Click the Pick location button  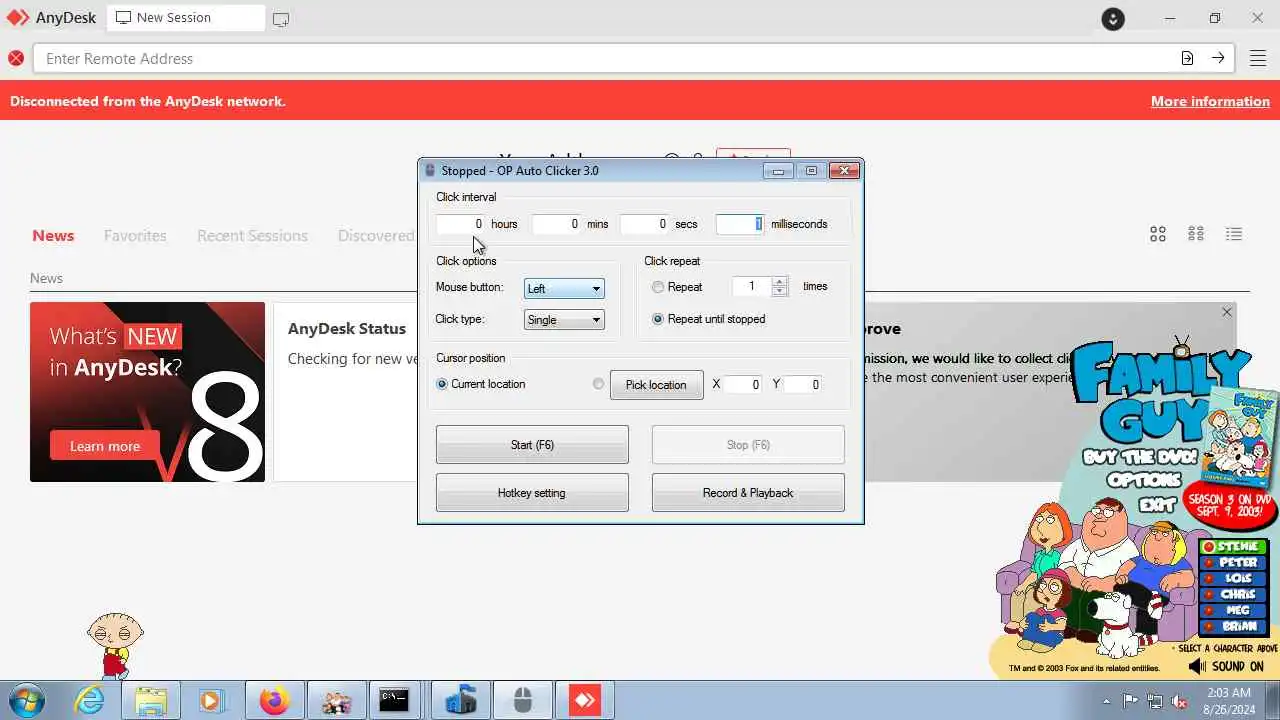pos(656,385)
